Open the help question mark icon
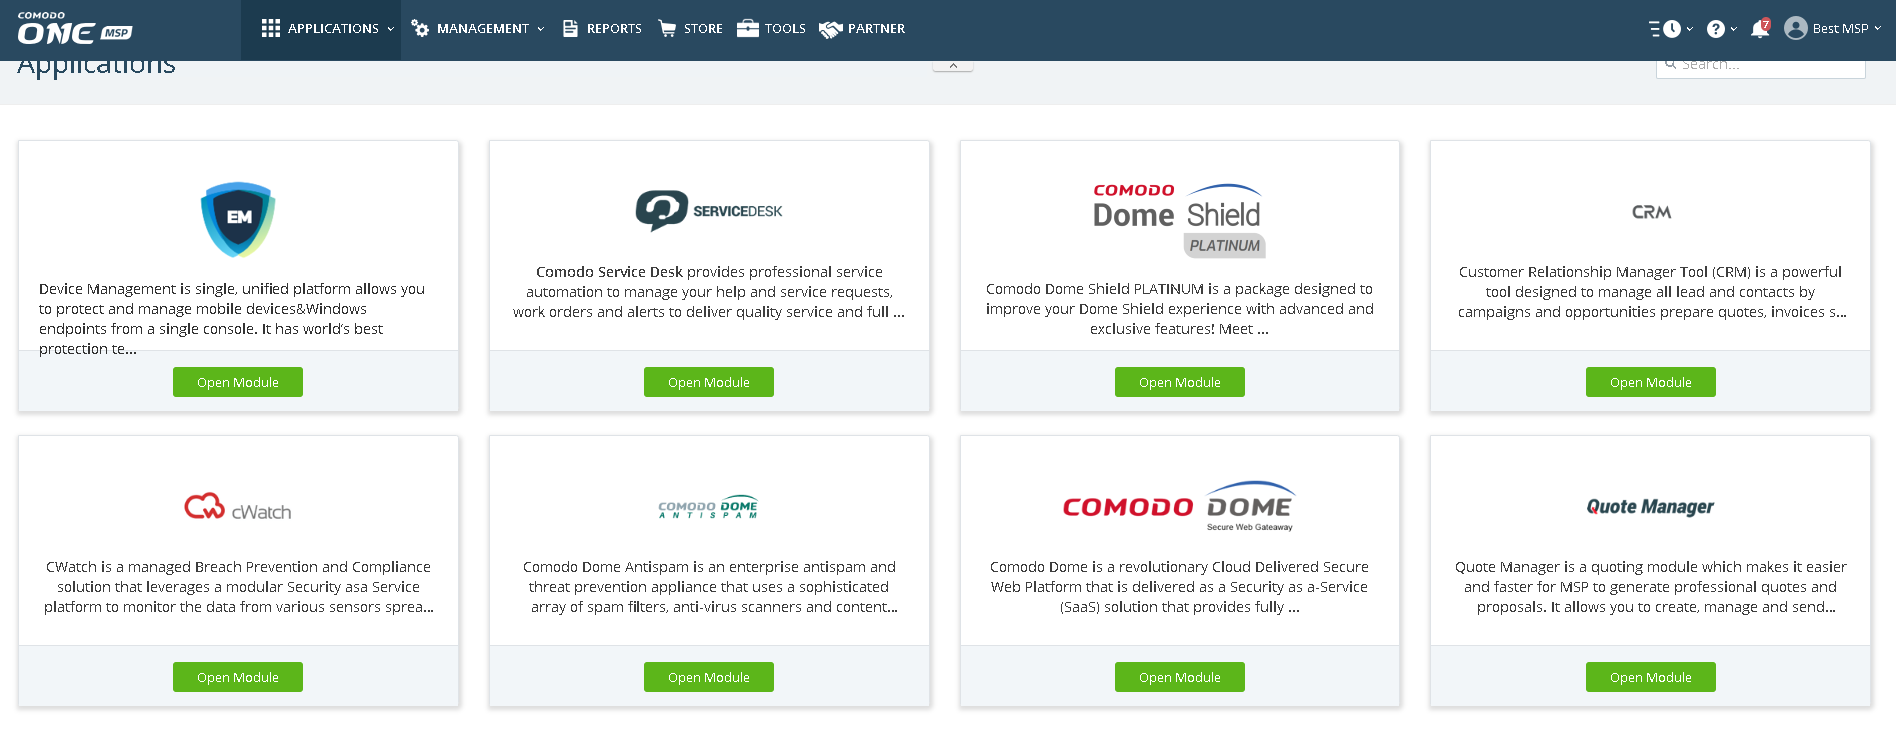This screenshot has width=1896, height=732. [1716, 29]
